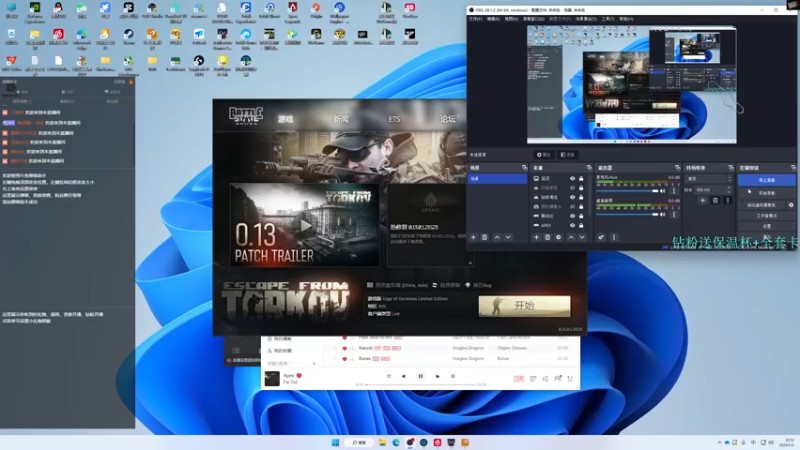800x450 pixels.
Task: Open the lyrics view in music player
Action: click(x=453, y=377)
